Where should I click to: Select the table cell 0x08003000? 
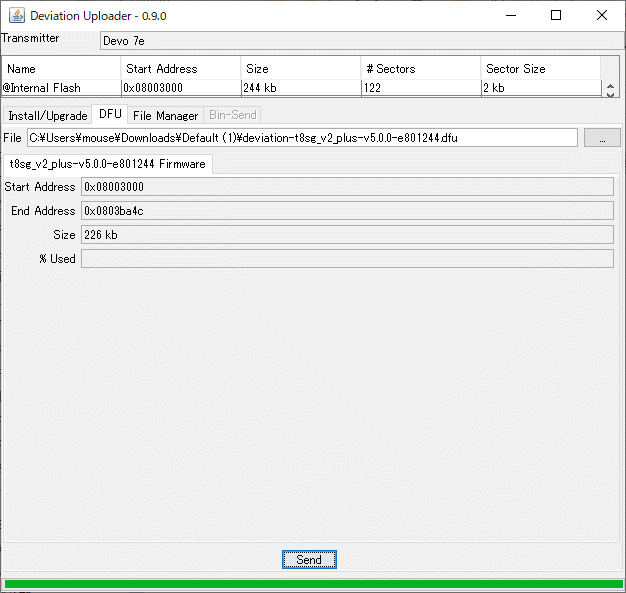[x=181, y=88]
